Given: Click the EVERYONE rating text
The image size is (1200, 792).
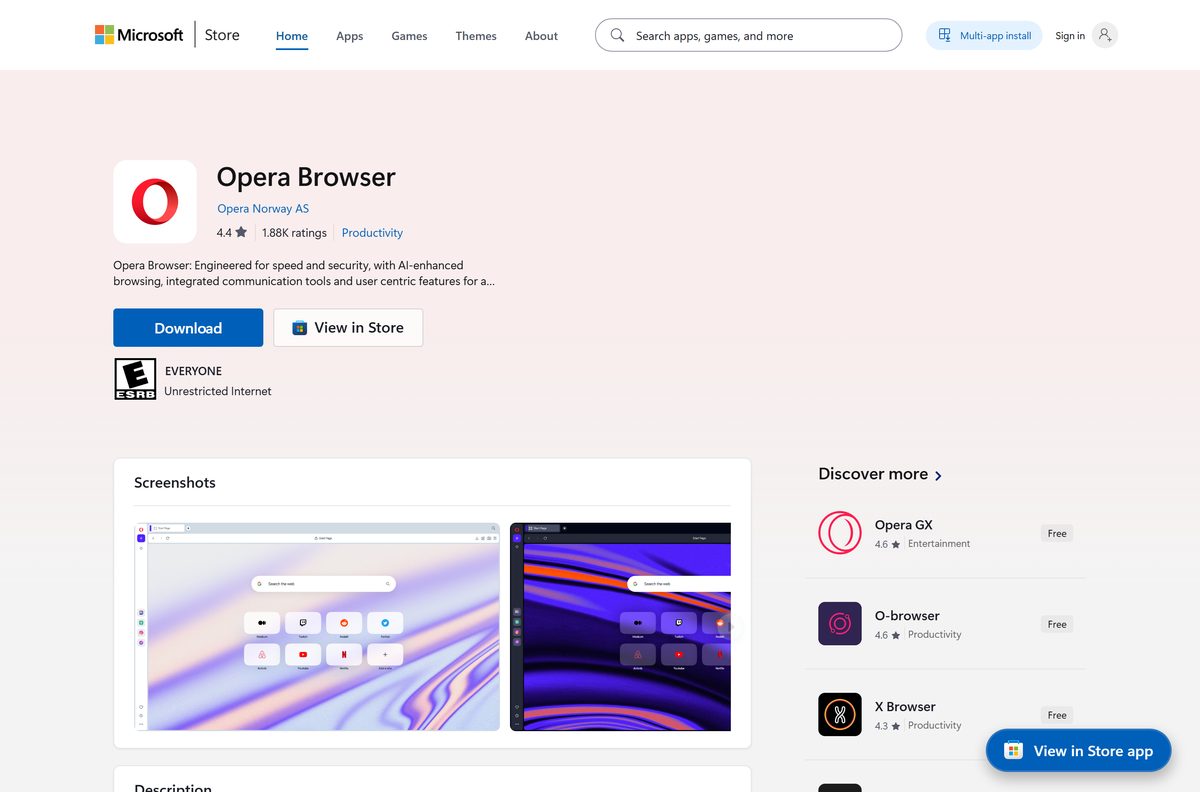Looking at the screenshot, I should [193, 371].
